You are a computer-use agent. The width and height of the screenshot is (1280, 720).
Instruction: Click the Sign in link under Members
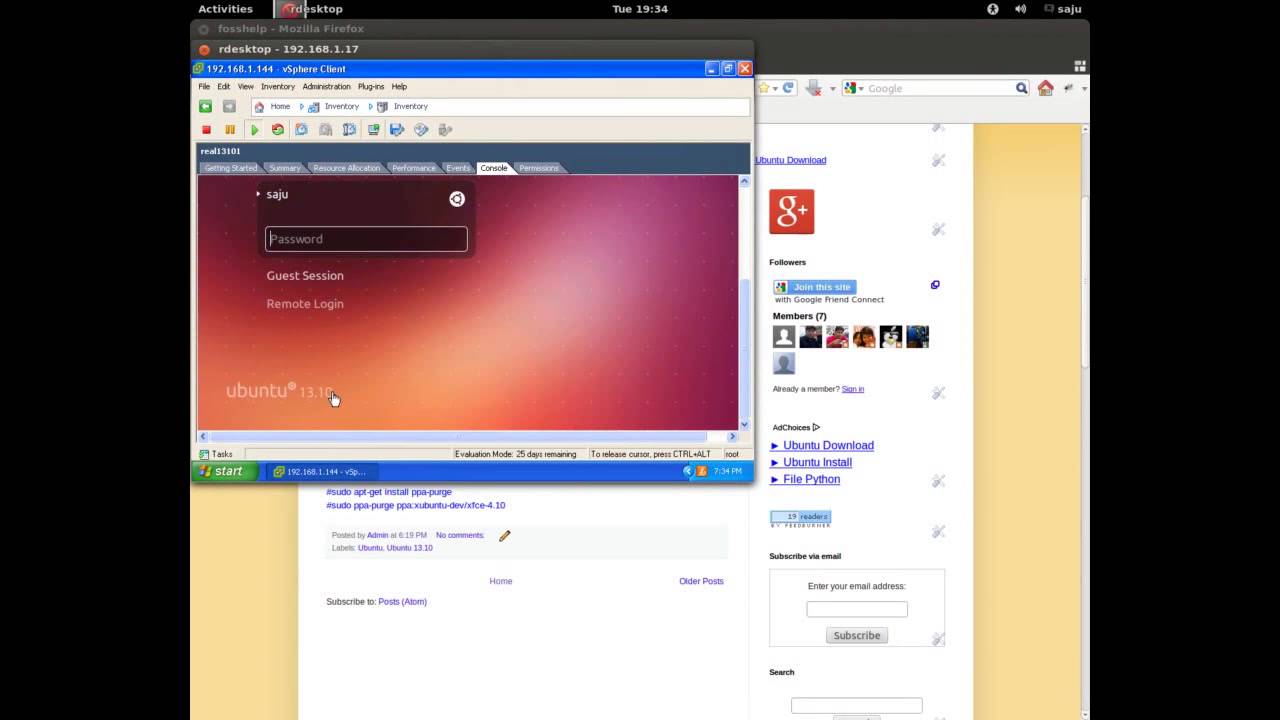coord(853,389)
